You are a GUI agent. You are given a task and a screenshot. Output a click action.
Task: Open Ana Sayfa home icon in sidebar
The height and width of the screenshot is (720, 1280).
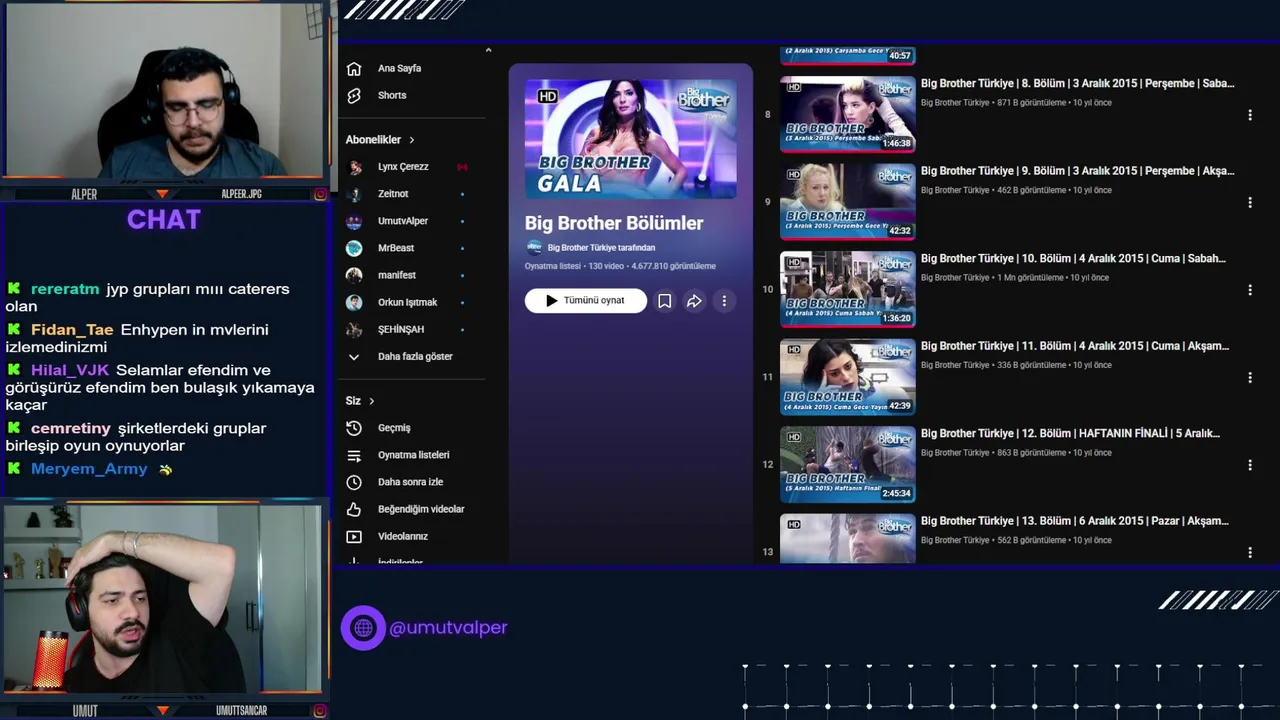click(354, 69)
